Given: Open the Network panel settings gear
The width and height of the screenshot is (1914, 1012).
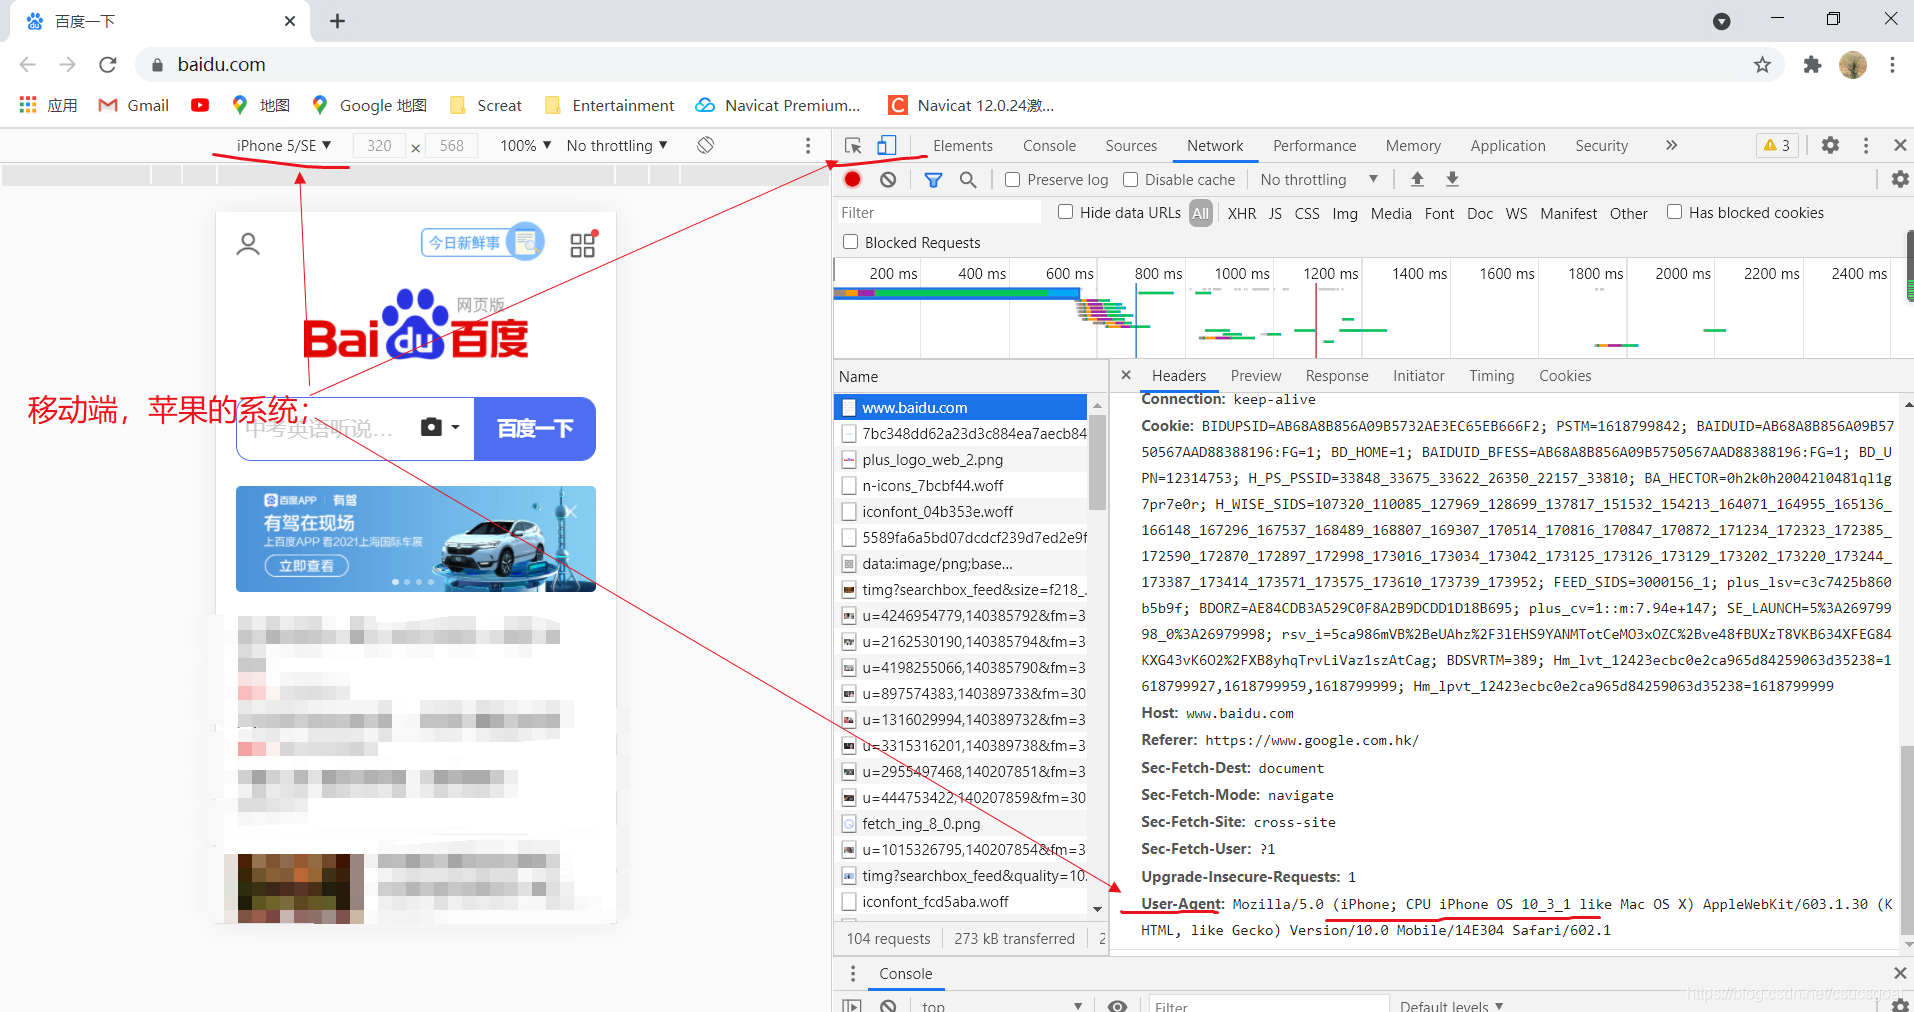Looking at the screenshot, I should click(1900, 179).
